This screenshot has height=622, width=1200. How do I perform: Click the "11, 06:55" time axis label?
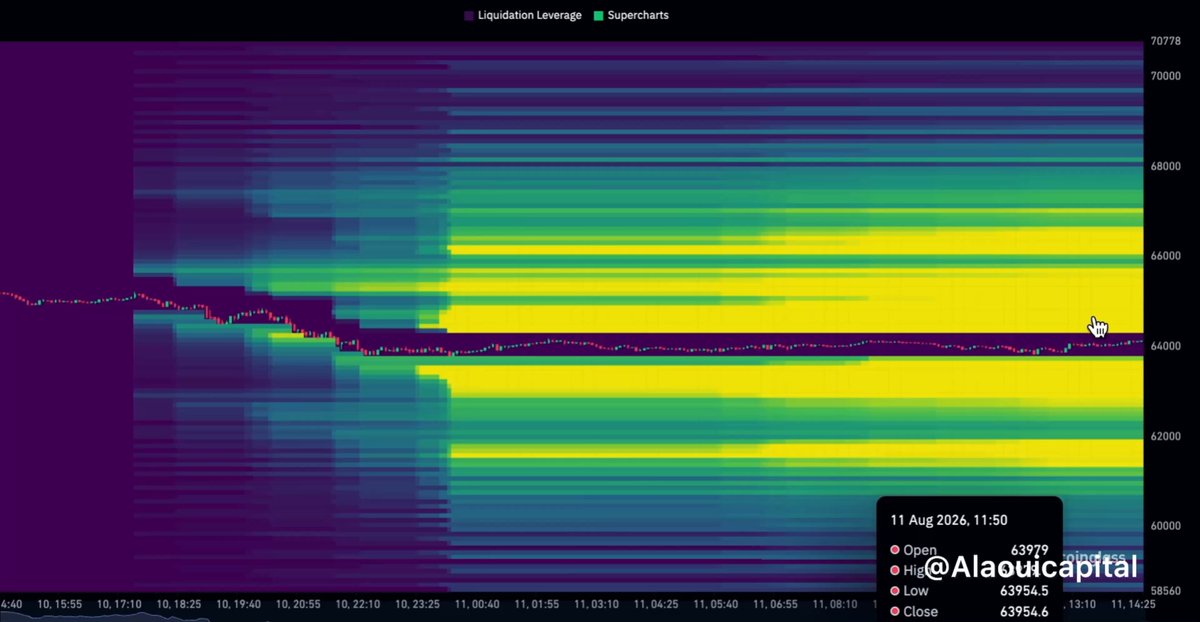click(x=776, y=604)
